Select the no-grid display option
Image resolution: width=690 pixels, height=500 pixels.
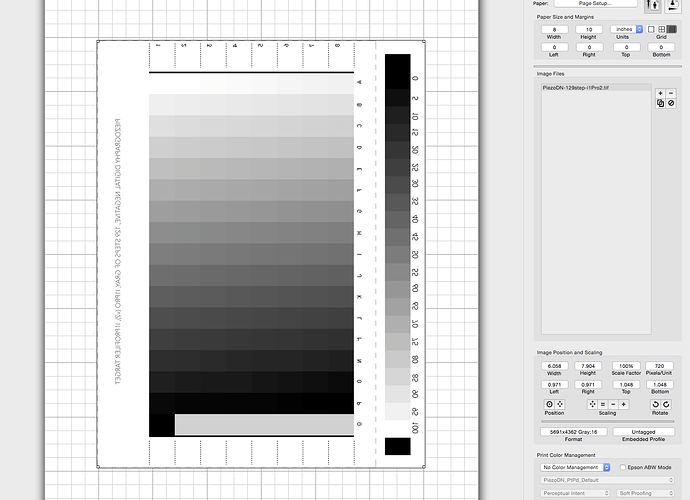point(650,29)
